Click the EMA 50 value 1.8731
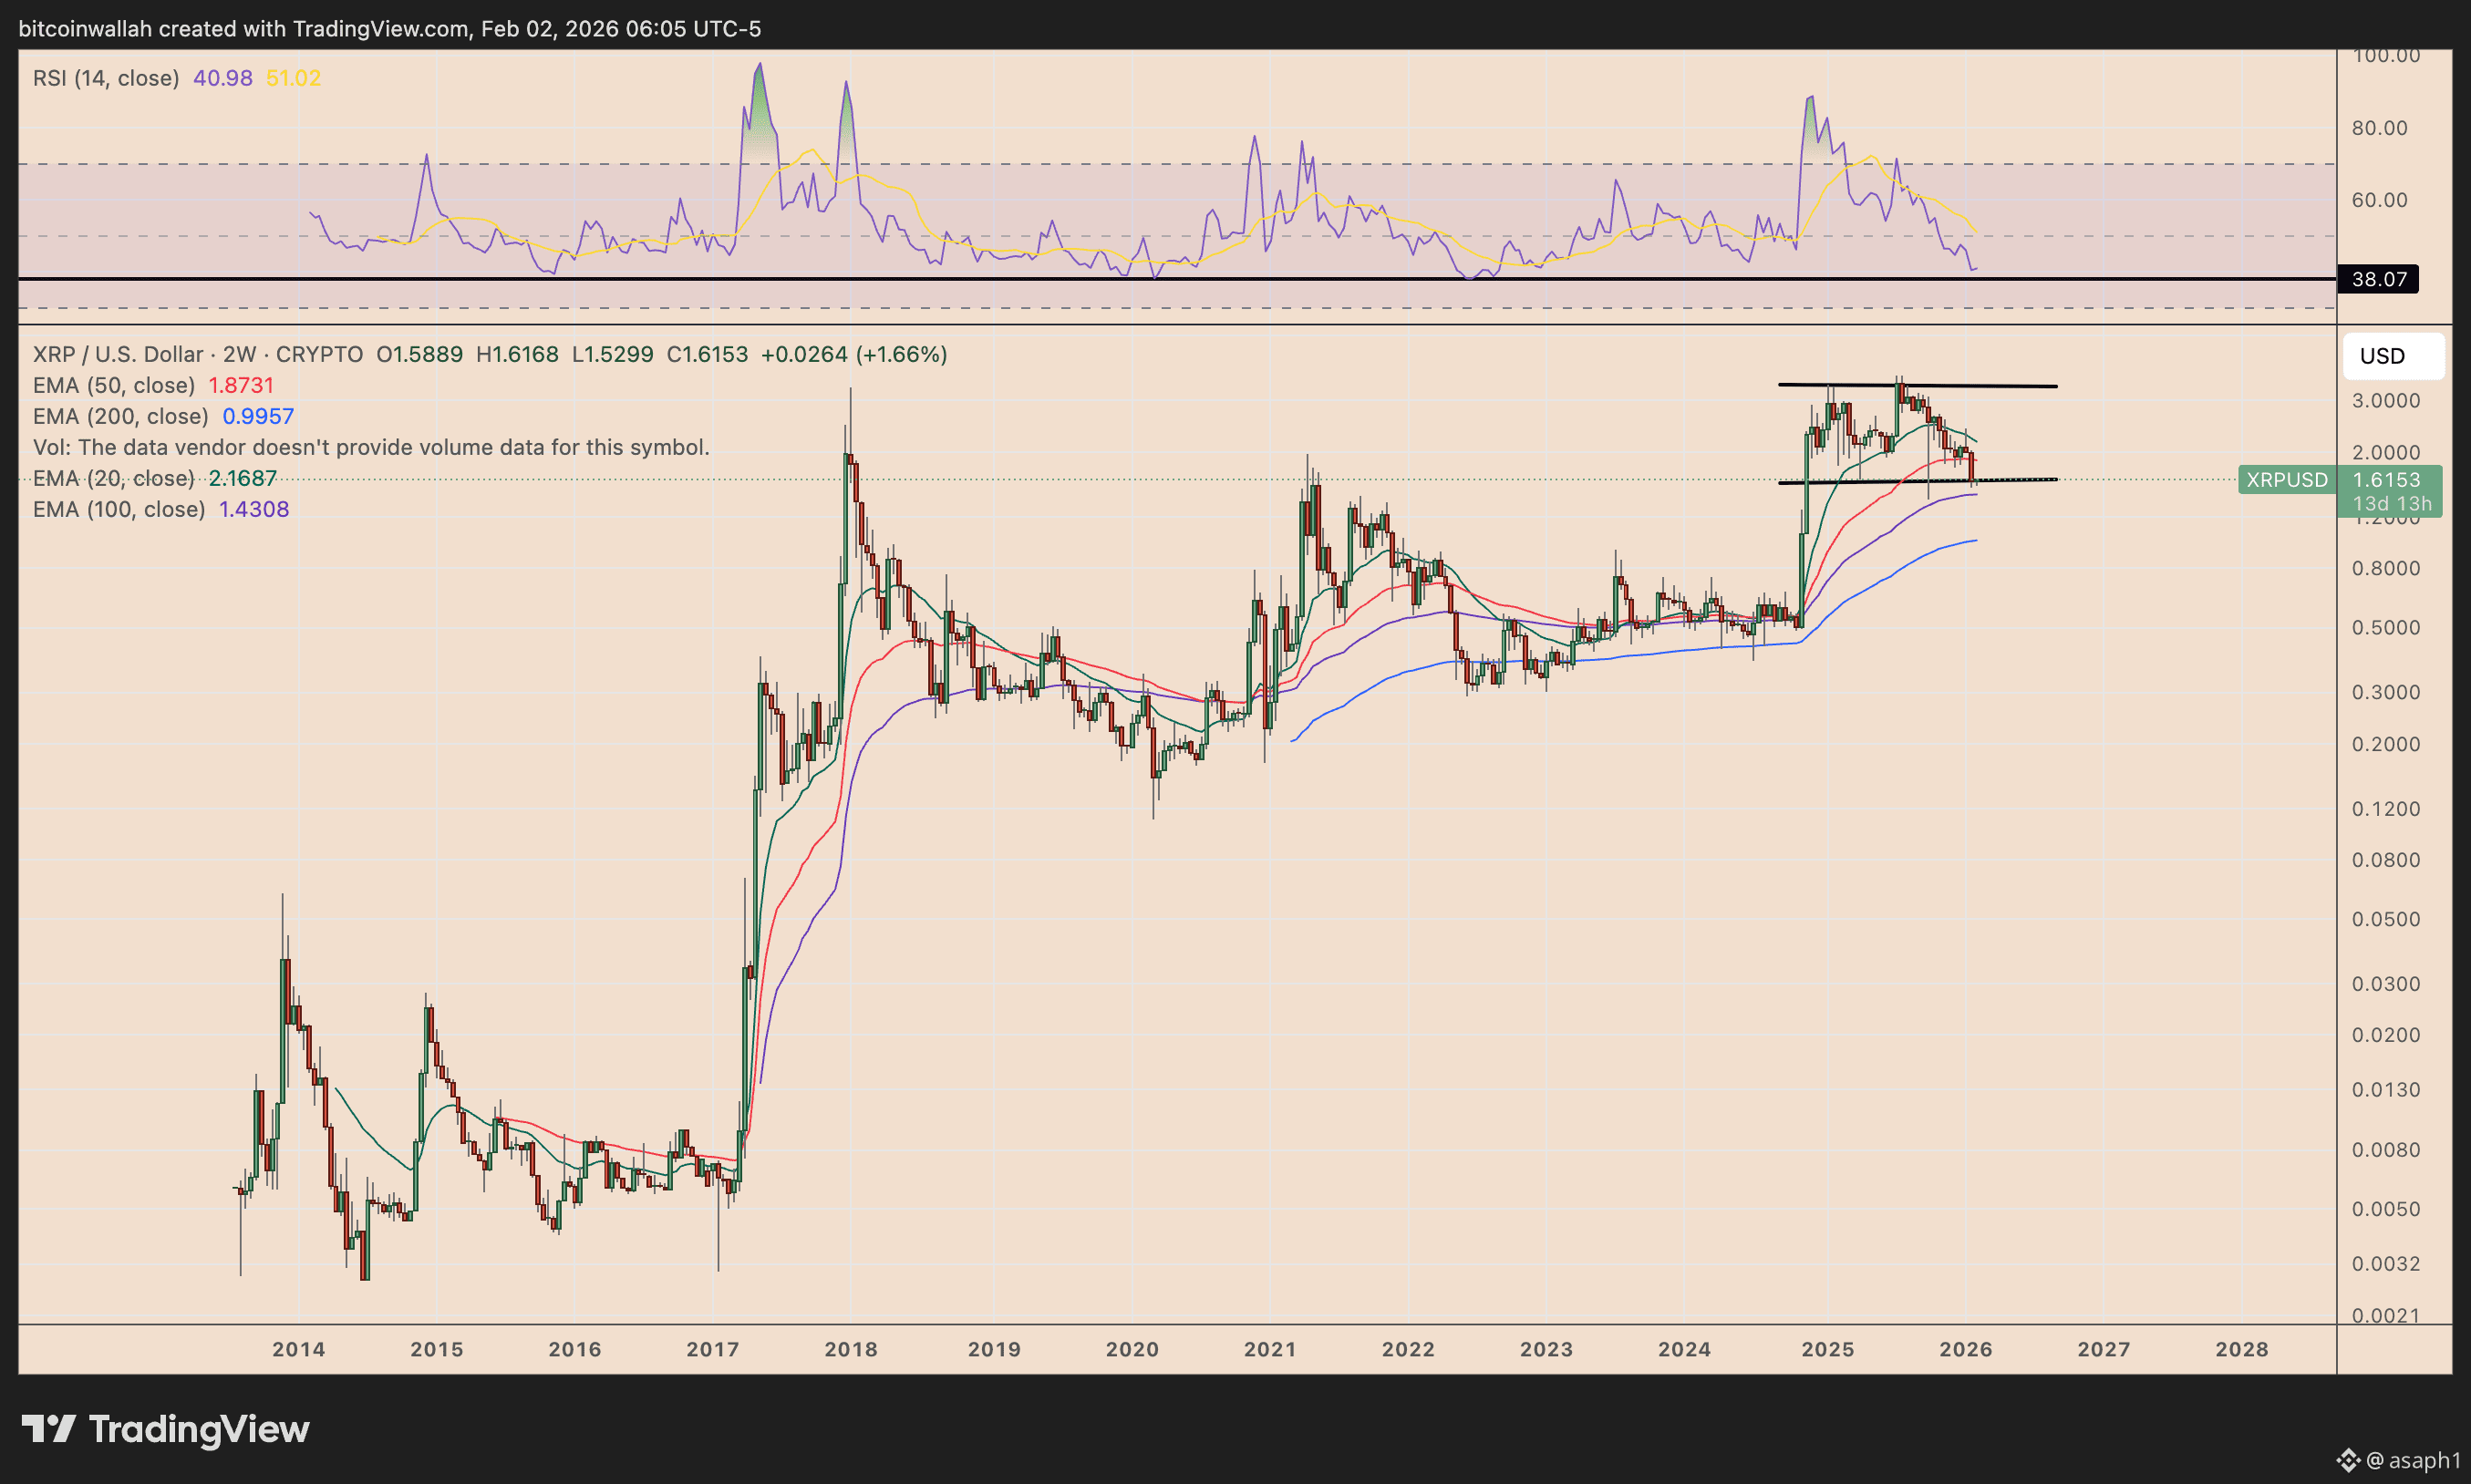Viewport: 2471px width, 1484px height. (241, 385)
